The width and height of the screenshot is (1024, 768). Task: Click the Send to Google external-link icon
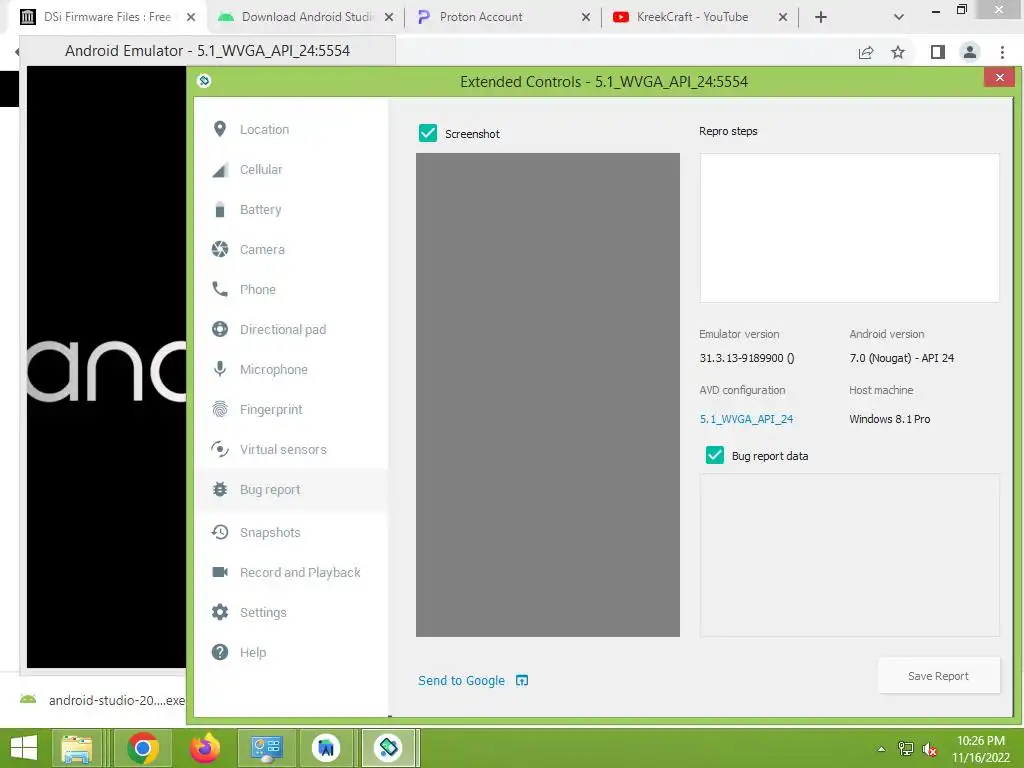(522, 680)
